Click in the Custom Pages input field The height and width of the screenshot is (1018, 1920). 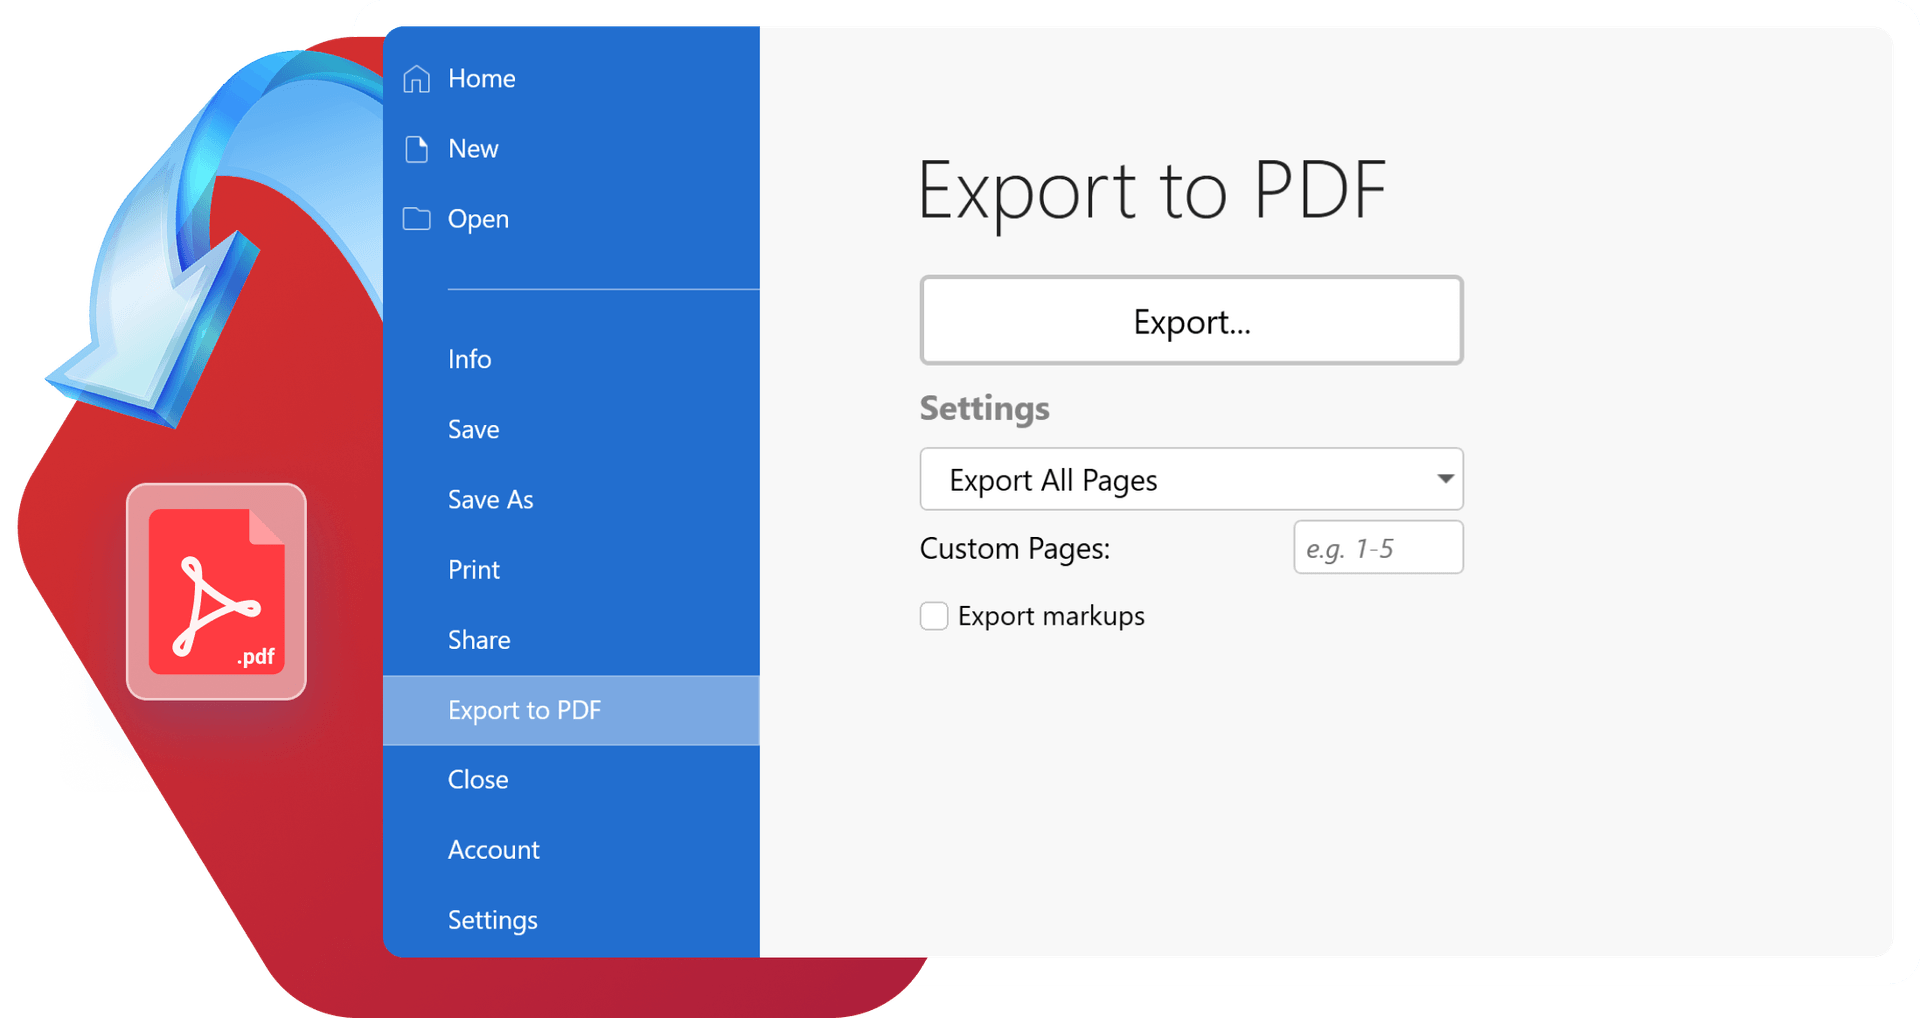(x=1377, y=548)
